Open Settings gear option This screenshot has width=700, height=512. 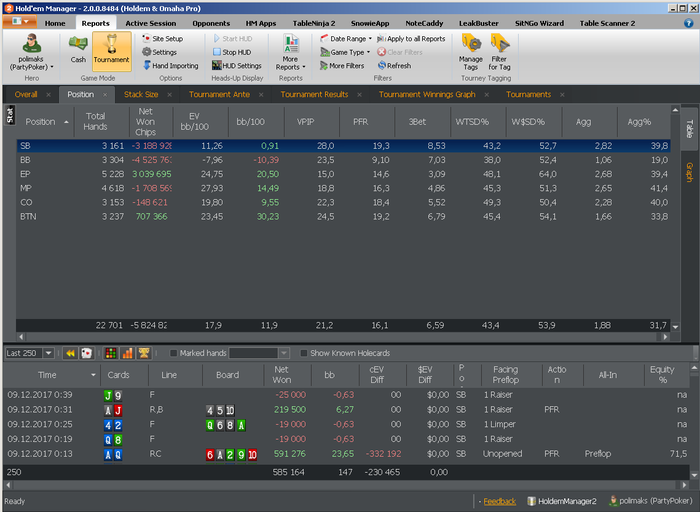(x=159, y=52)
